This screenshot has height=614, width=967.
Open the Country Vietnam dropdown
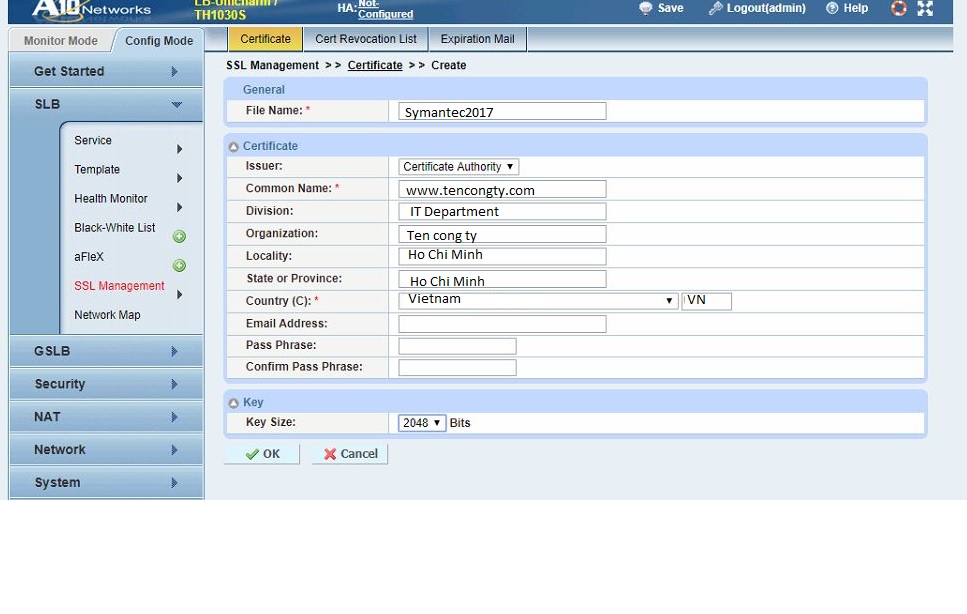538,301
